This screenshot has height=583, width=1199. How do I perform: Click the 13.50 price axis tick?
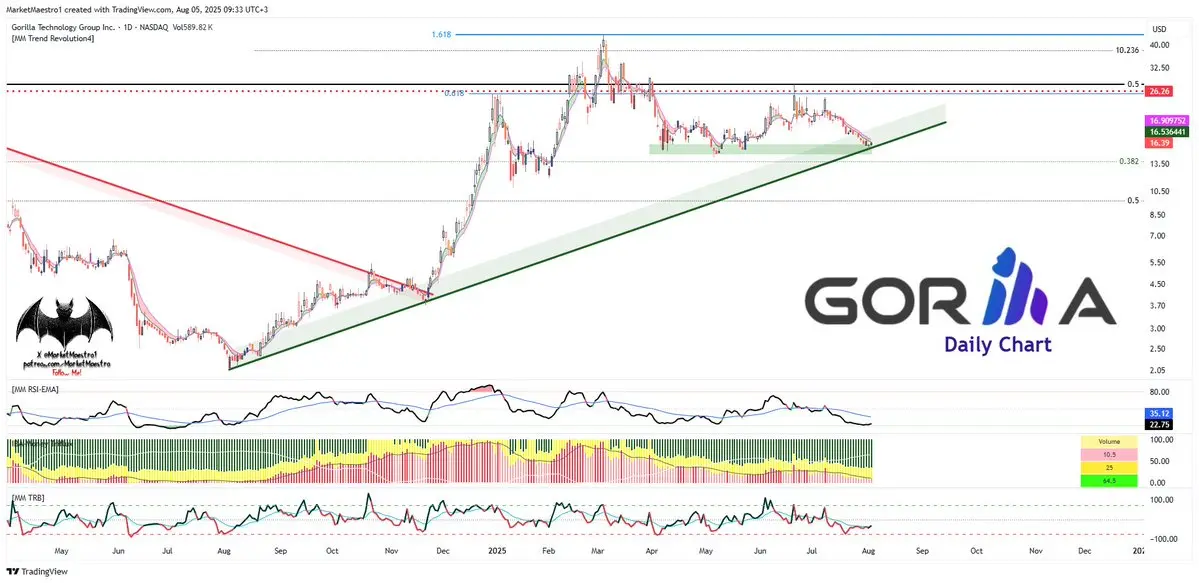[1159, 164]
